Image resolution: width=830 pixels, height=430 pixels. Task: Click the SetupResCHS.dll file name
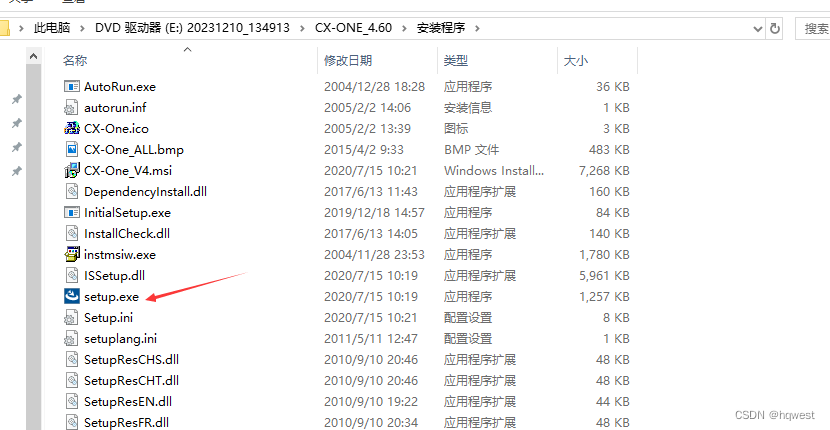point(131,360)
